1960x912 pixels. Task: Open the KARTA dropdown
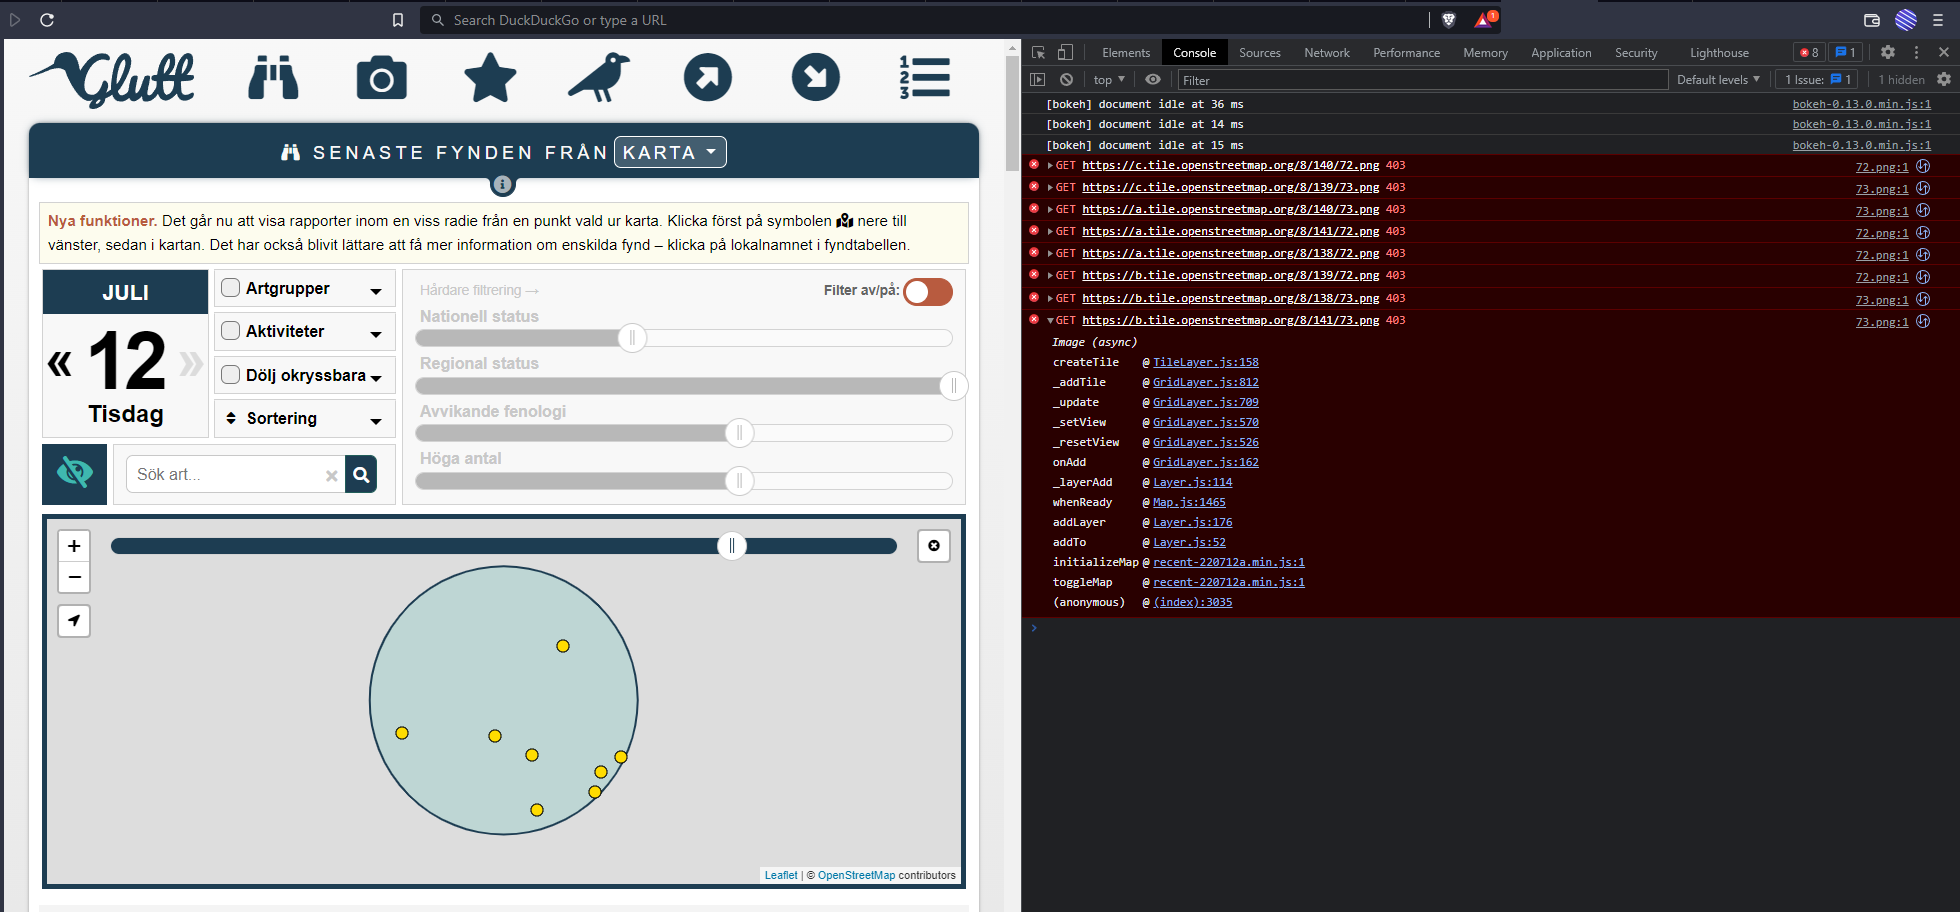tap(670, 152)
